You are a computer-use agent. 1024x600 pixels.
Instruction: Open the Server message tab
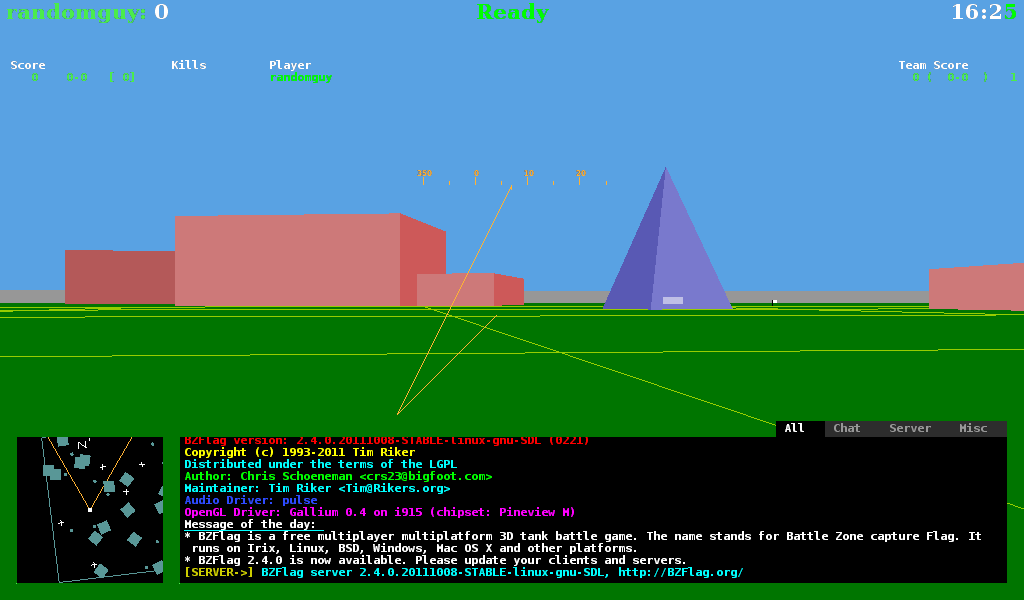(x=909, y=428)
